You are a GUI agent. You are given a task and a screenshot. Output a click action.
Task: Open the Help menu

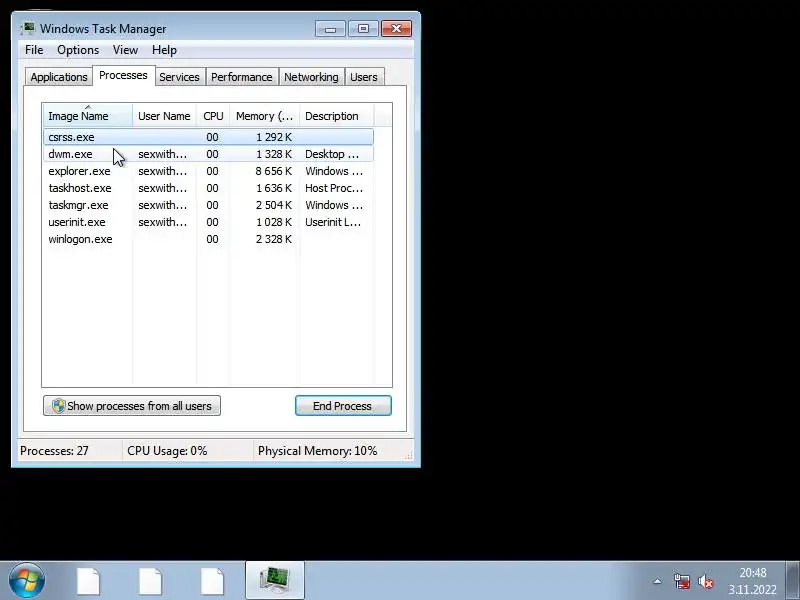[x=164, y=50]
